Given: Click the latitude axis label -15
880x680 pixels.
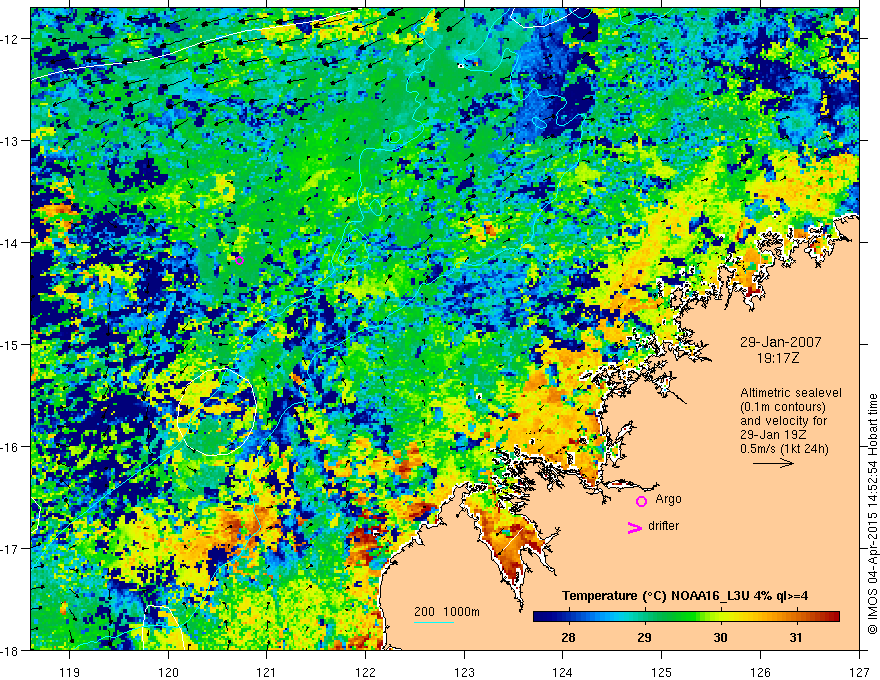Looking at the screenshot, I should [11, 344].
